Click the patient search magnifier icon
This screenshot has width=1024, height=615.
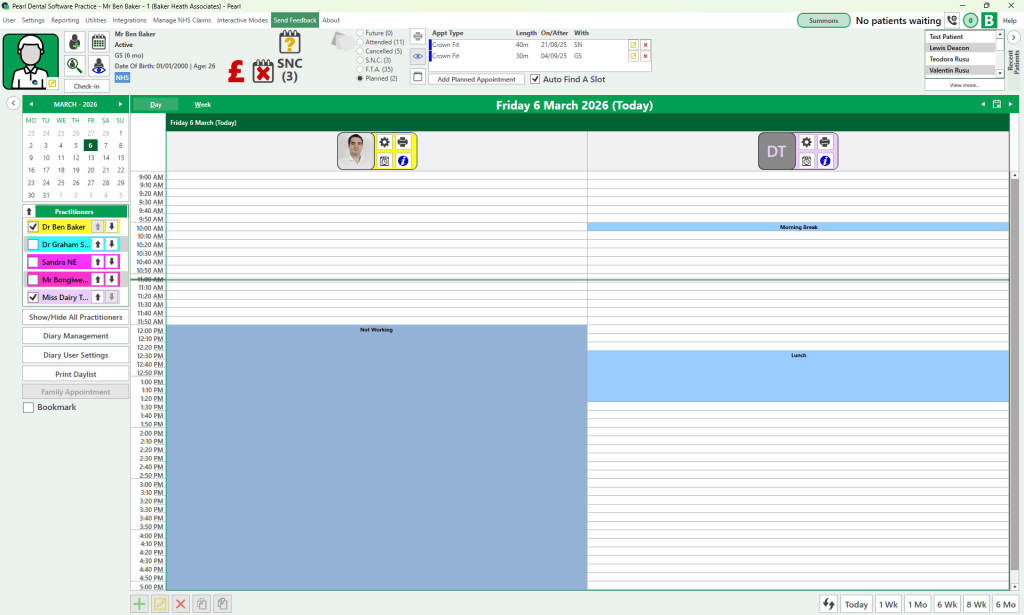tap(75, 65)
